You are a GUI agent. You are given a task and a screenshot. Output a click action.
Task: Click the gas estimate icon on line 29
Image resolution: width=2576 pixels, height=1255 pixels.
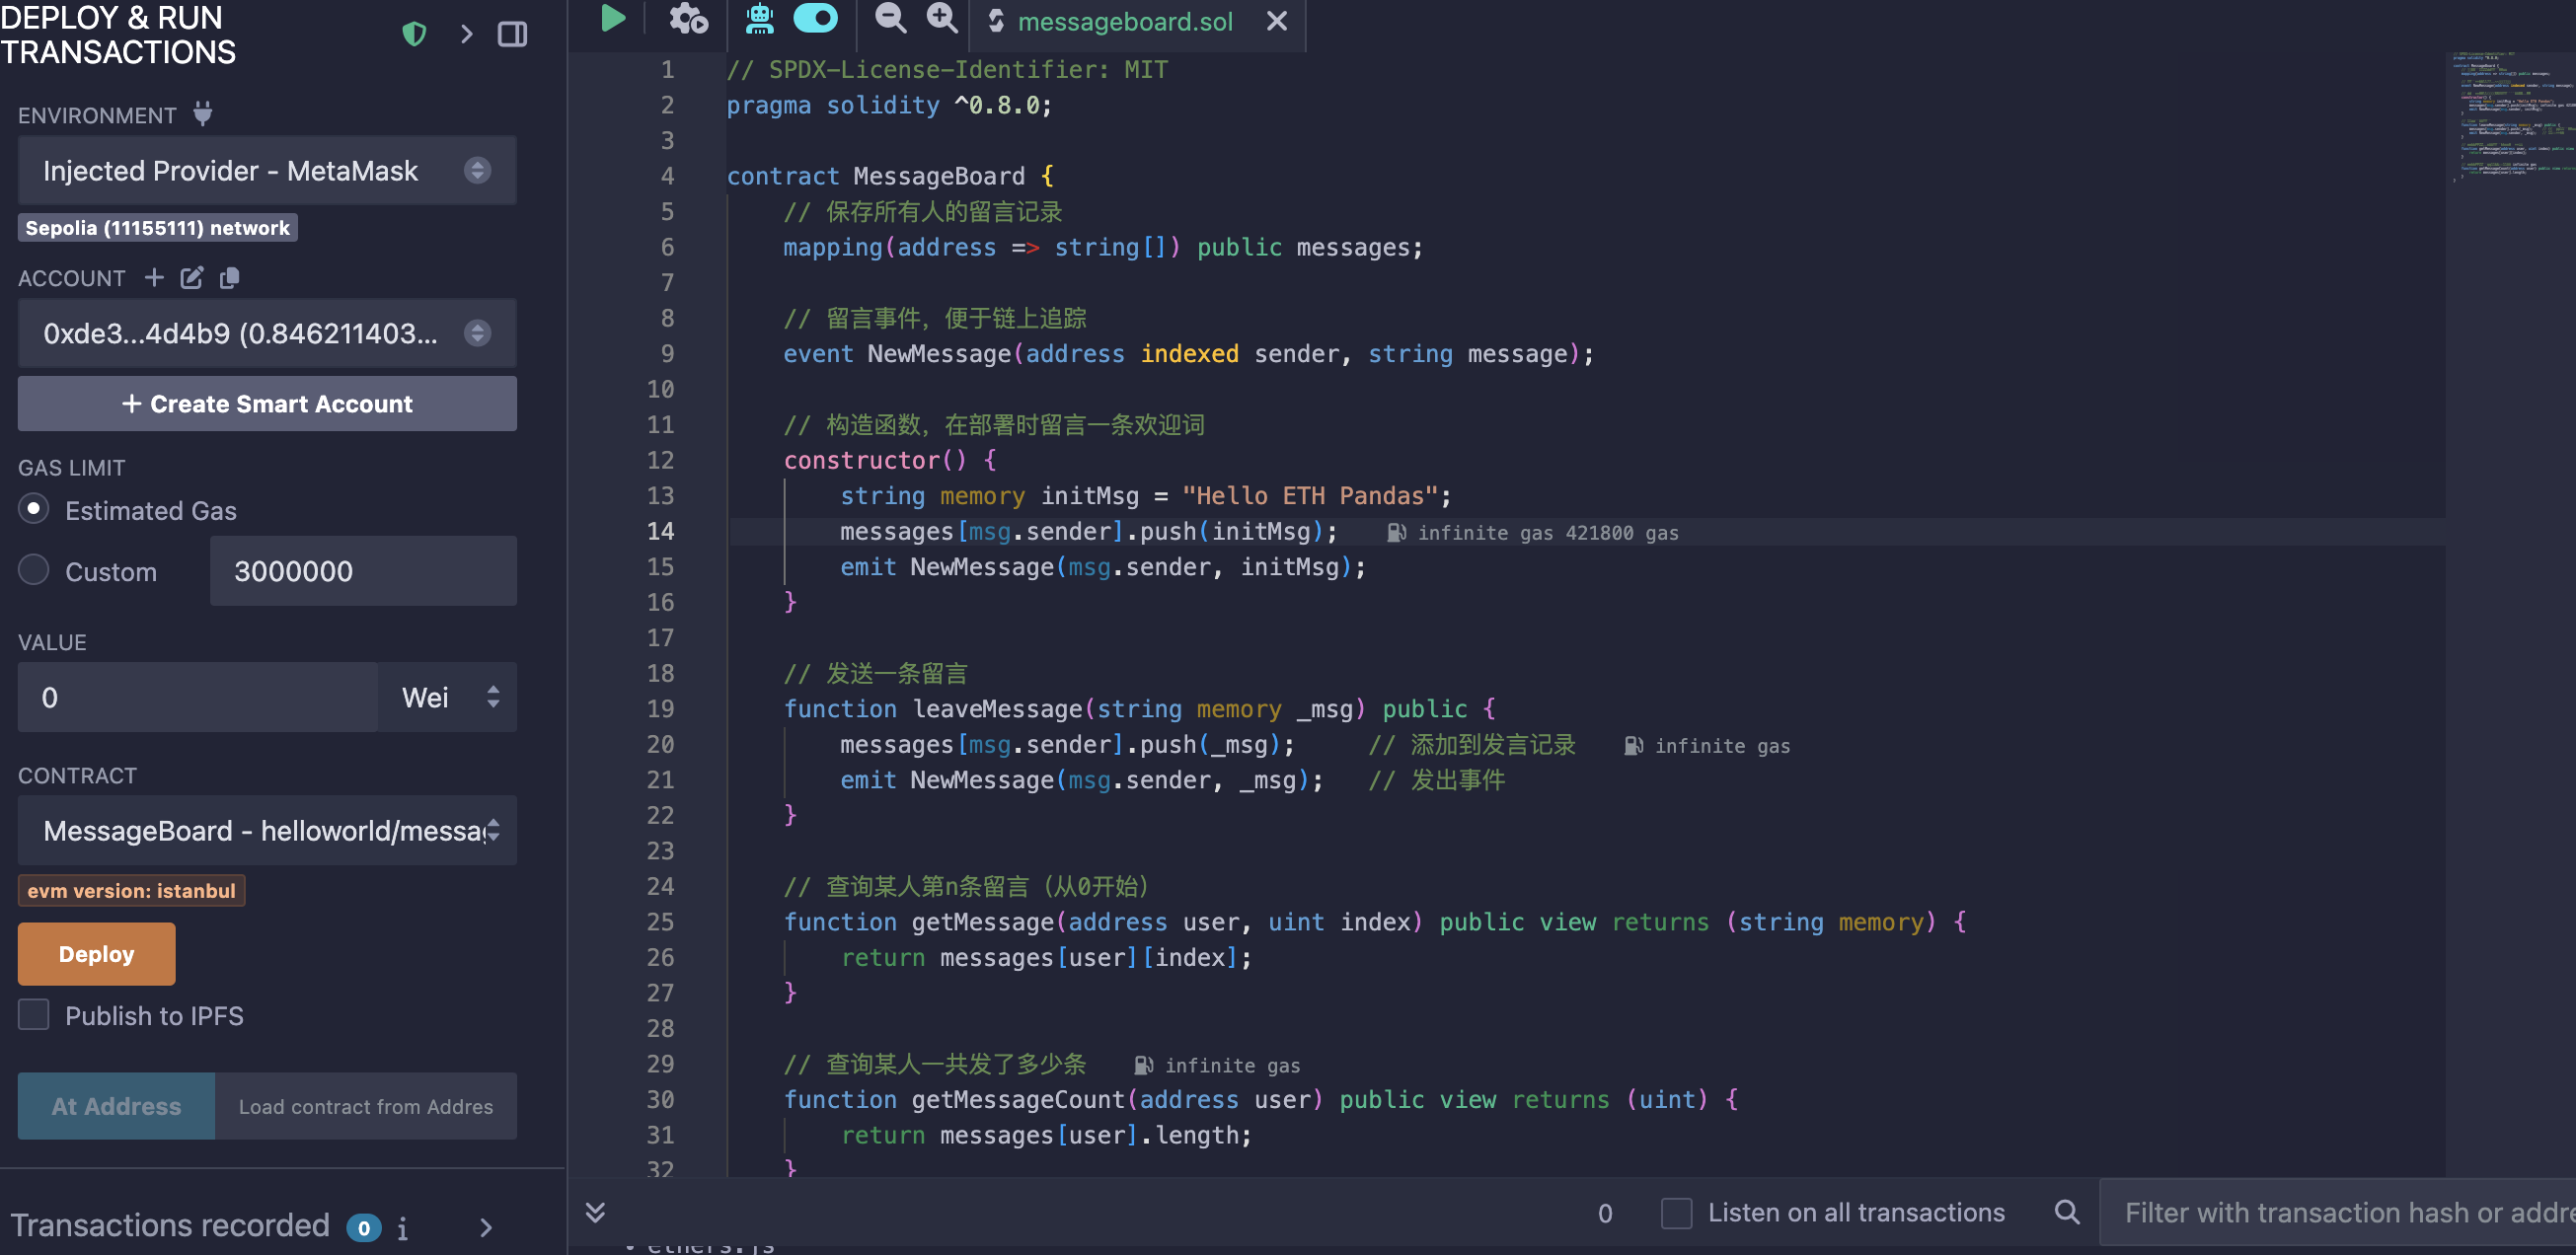tap(1144, 1066)
